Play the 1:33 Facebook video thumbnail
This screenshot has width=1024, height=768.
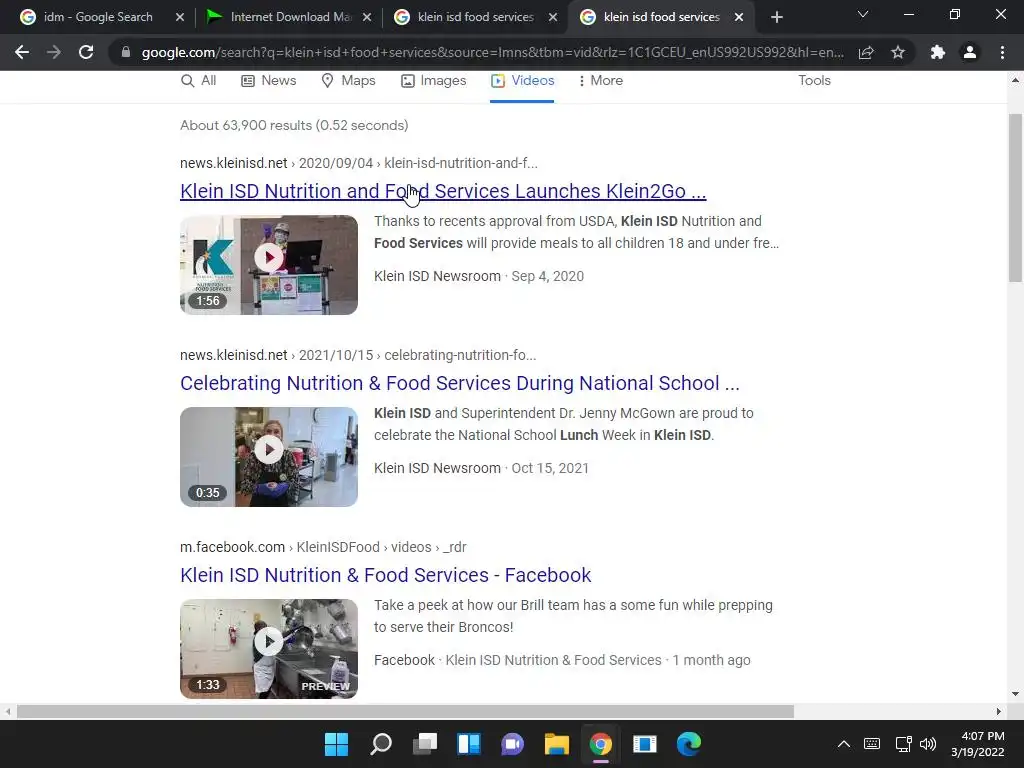click(x=269, y=649)
